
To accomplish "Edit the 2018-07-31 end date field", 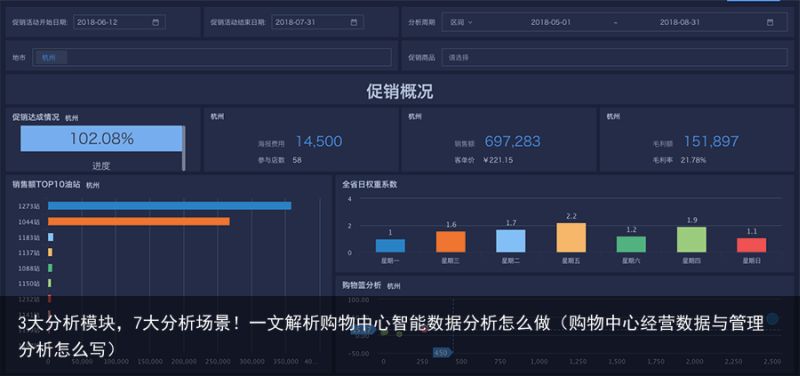I will click(317, 22).
